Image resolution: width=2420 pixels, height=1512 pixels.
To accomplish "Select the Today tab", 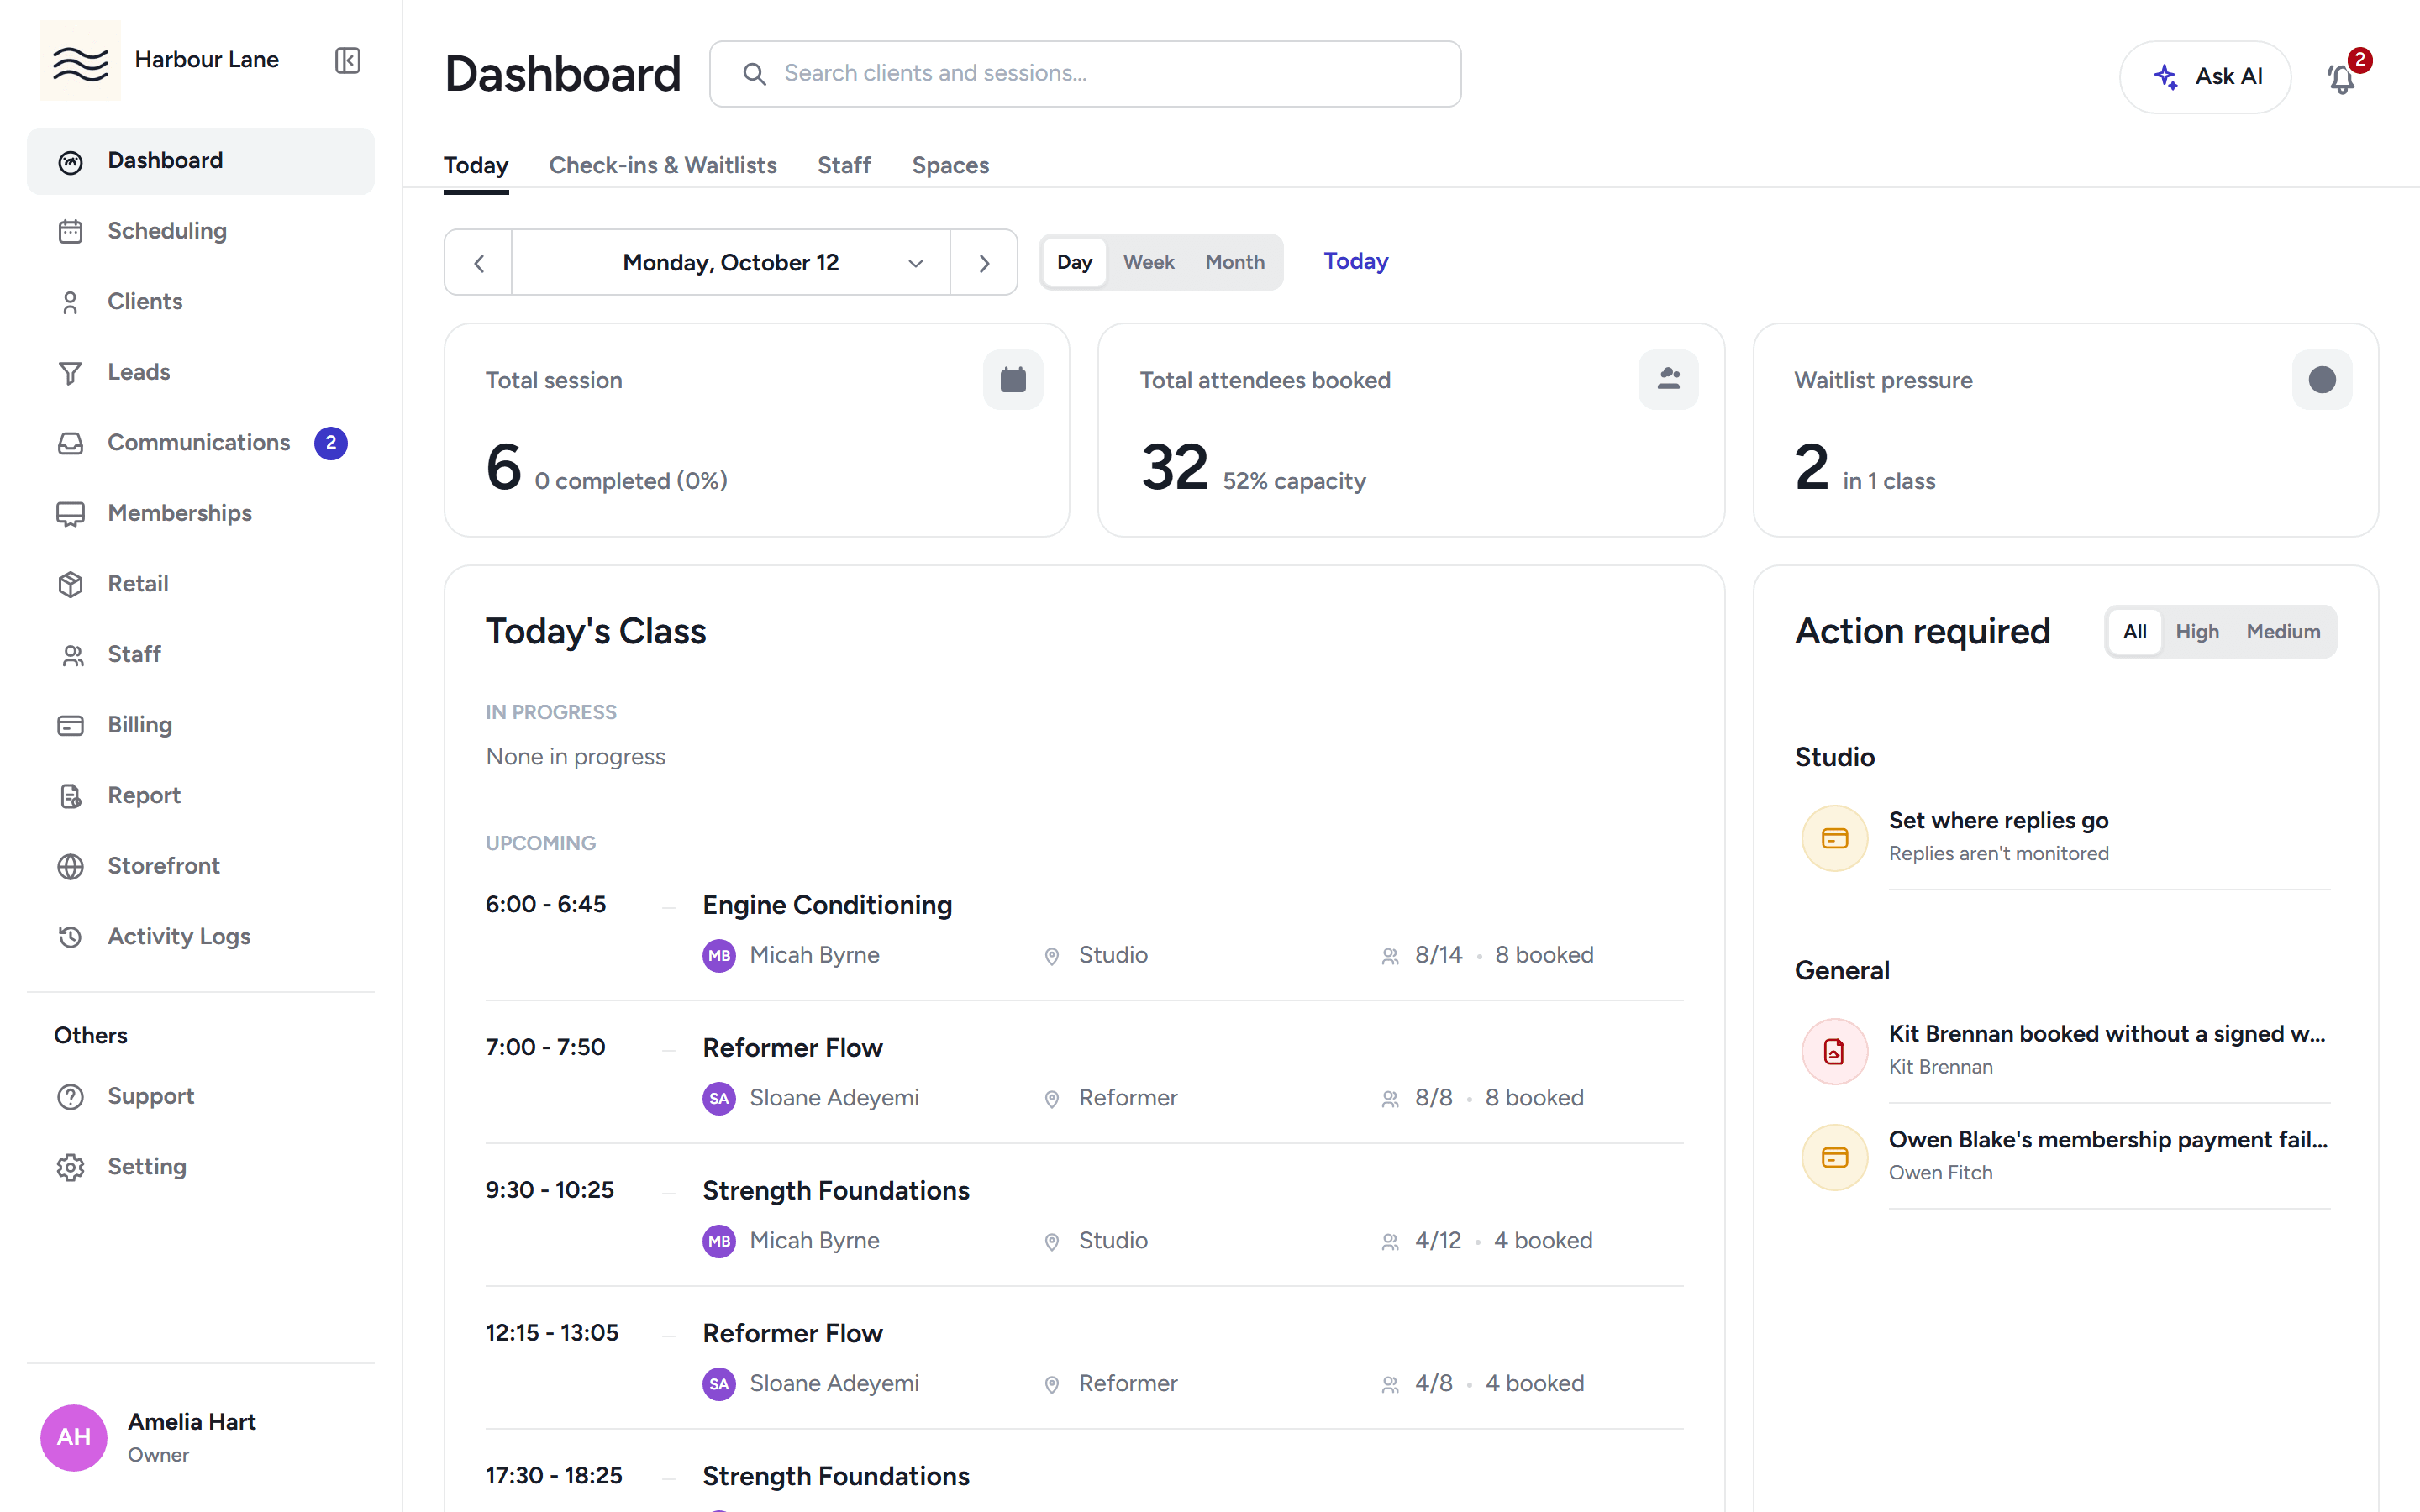I will [x=476, y=165].
